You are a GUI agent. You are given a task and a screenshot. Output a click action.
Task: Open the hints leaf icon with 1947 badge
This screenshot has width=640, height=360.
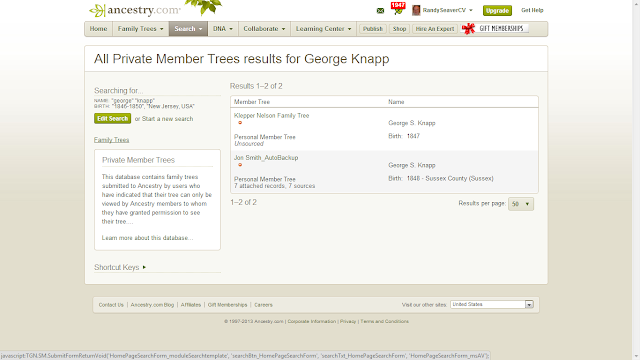click(x=398, y=9)
